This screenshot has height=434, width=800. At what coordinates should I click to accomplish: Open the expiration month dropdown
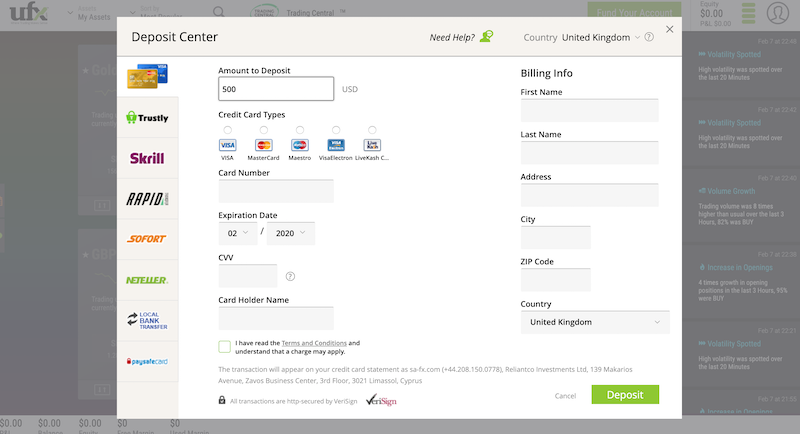(238, 233)
